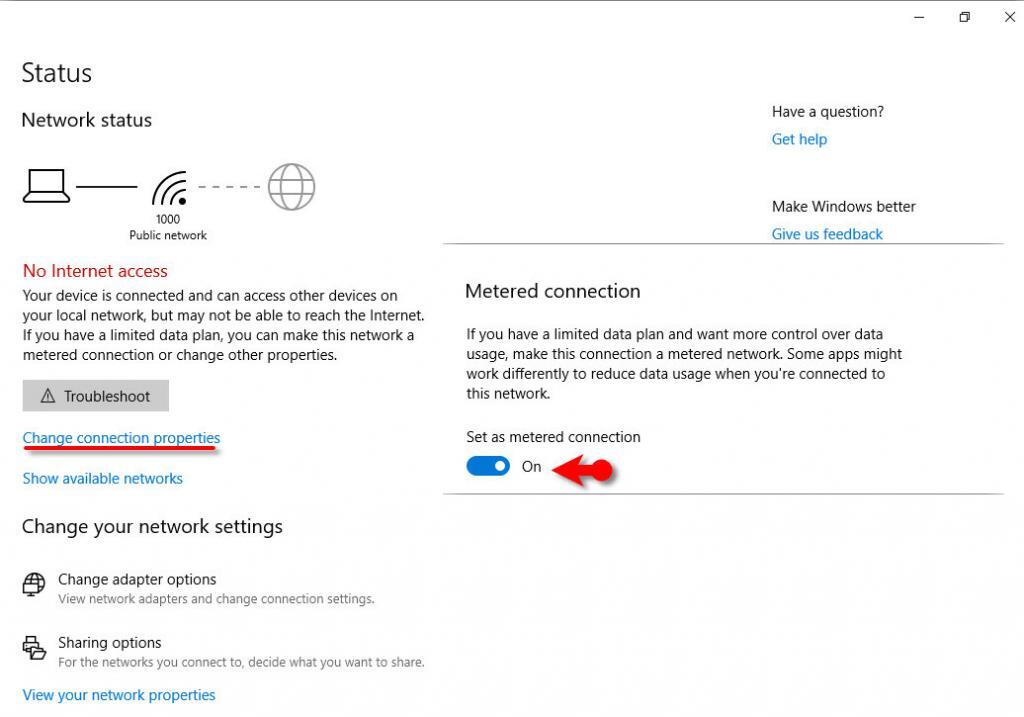Click the On label beside the metered switch
The image size is (1024, 717).
[x=531, y=466]
